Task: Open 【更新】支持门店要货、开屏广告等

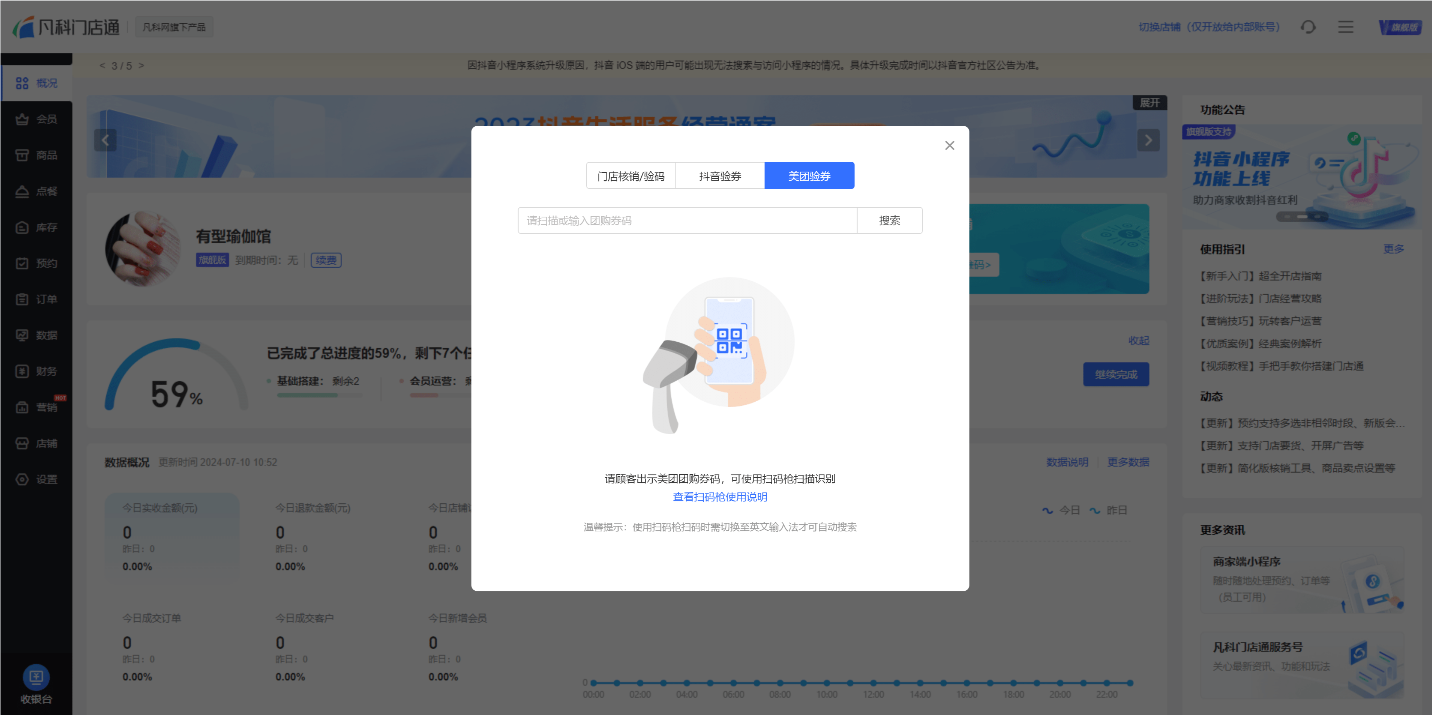Action: click(1281, 445)
